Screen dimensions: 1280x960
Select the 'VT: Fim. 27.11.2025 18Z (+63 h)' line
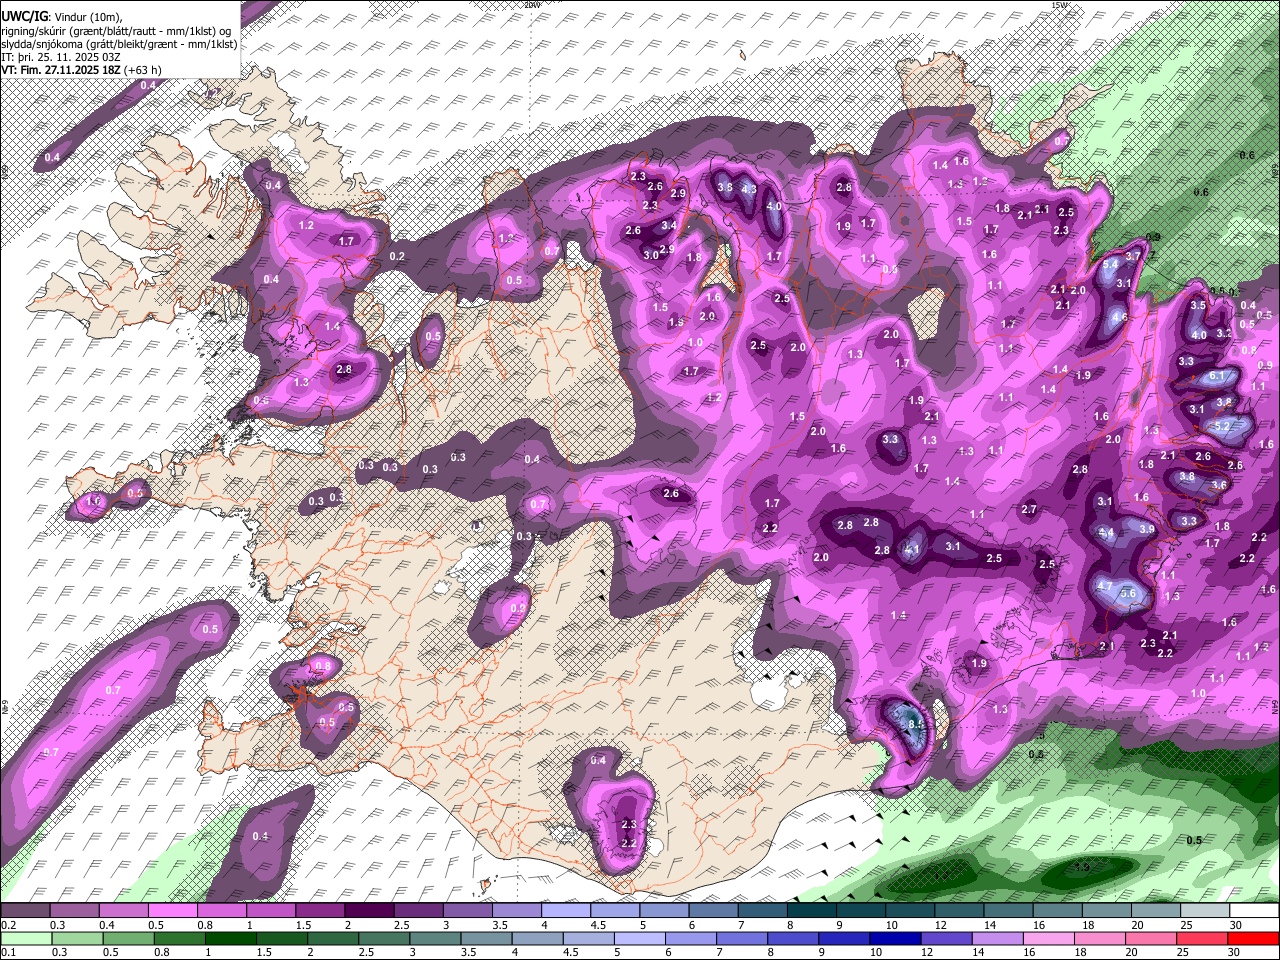(x=81, y=70)
